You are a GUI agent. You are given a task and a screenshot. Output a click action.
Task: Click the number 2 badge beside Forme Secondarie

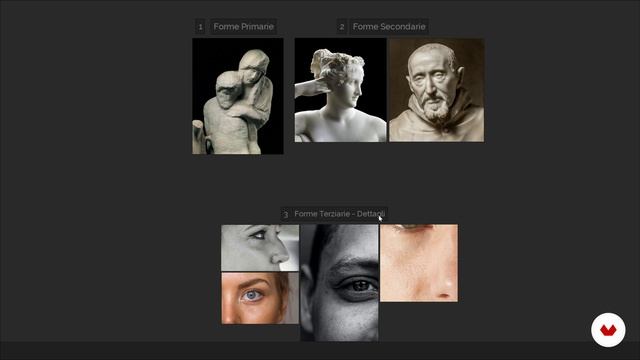342,27
